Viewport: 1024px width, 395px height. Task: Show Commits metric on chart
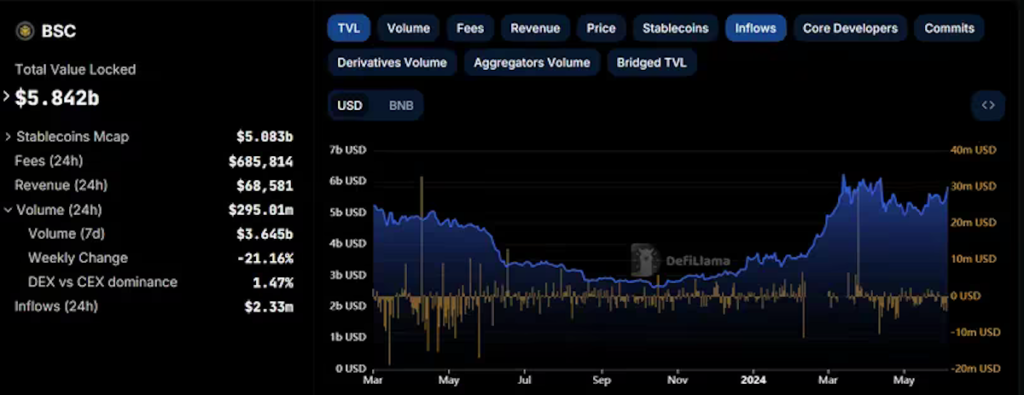click(x=949, y=28)
